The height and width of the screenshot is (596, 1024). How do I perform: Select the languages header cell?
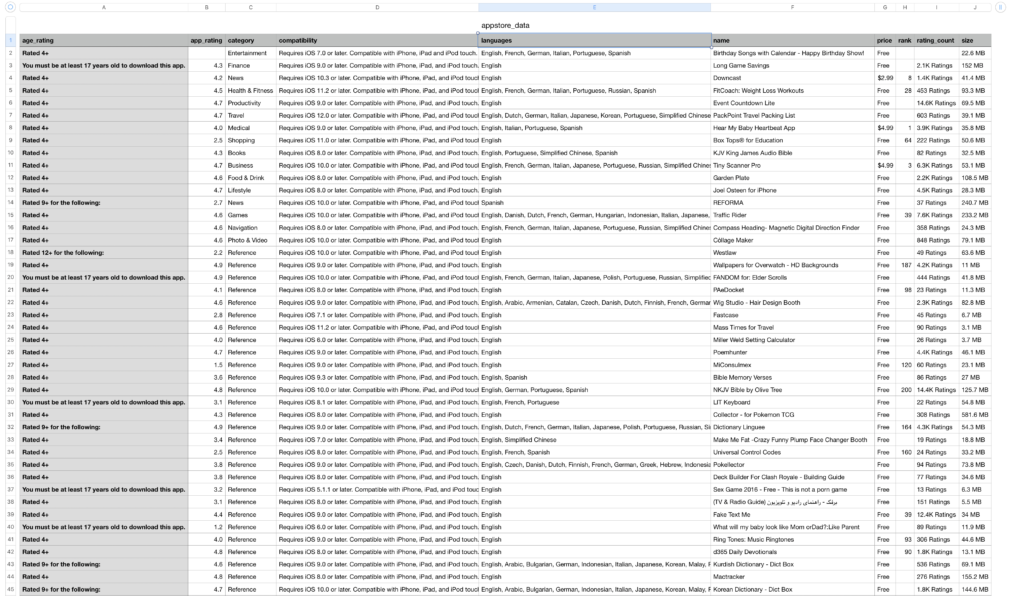[594, 40]
